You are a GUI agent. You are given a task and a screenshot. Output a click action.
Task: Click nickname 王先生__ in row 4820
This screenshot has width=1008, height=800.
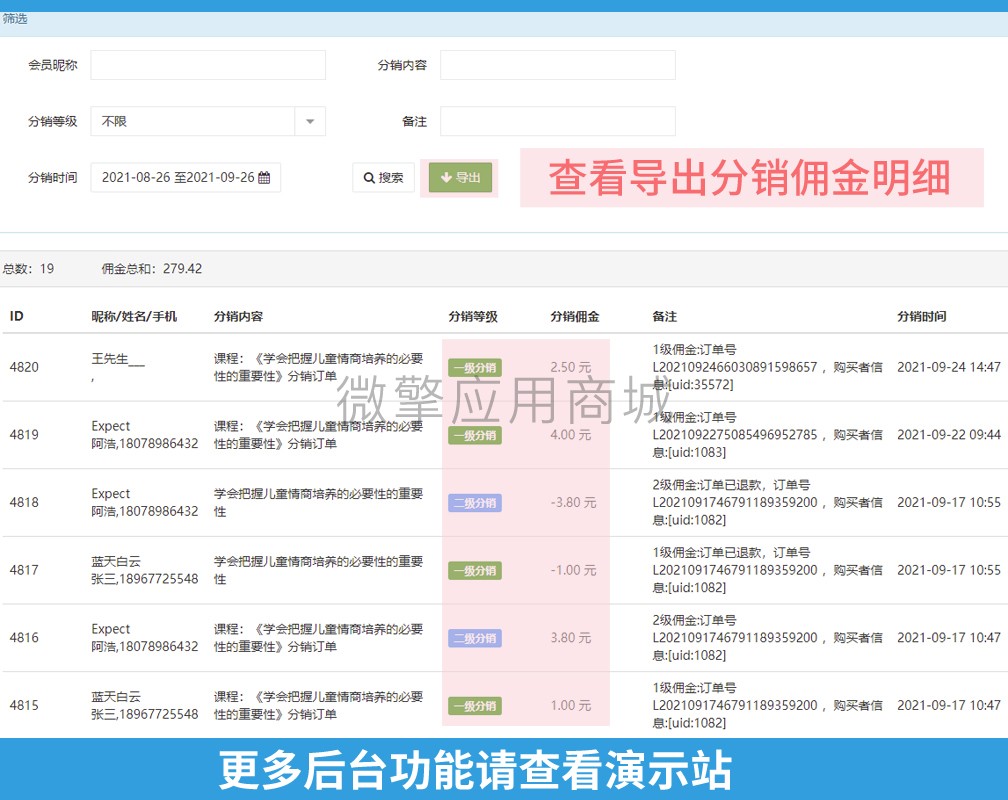point(118,359)
